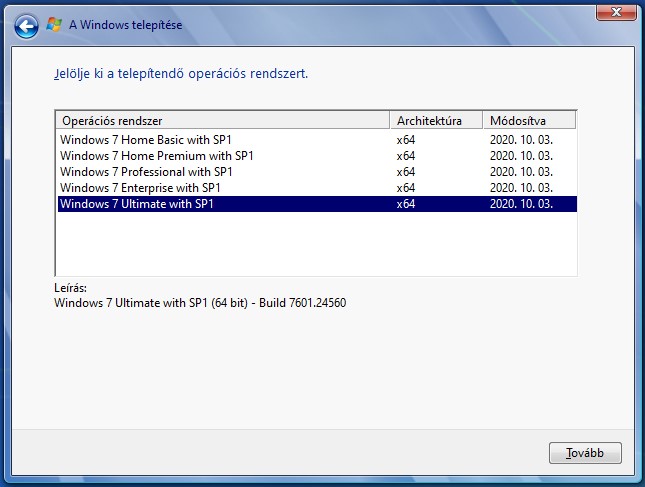The width and height of the screenshot is (645, 487).
Task: Click the Tovább button
Action: (x=585, y=453)
